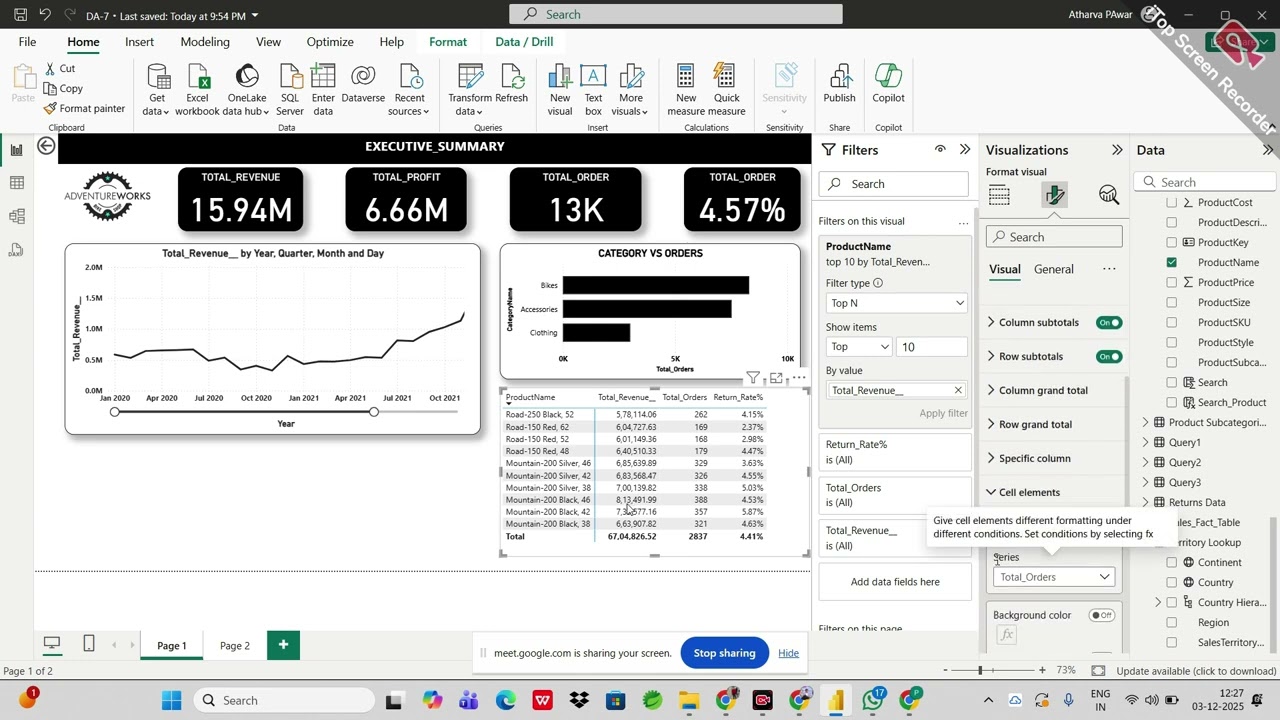Open Dataverse connector
This screenshot has height=720, width=1280.
363,83
